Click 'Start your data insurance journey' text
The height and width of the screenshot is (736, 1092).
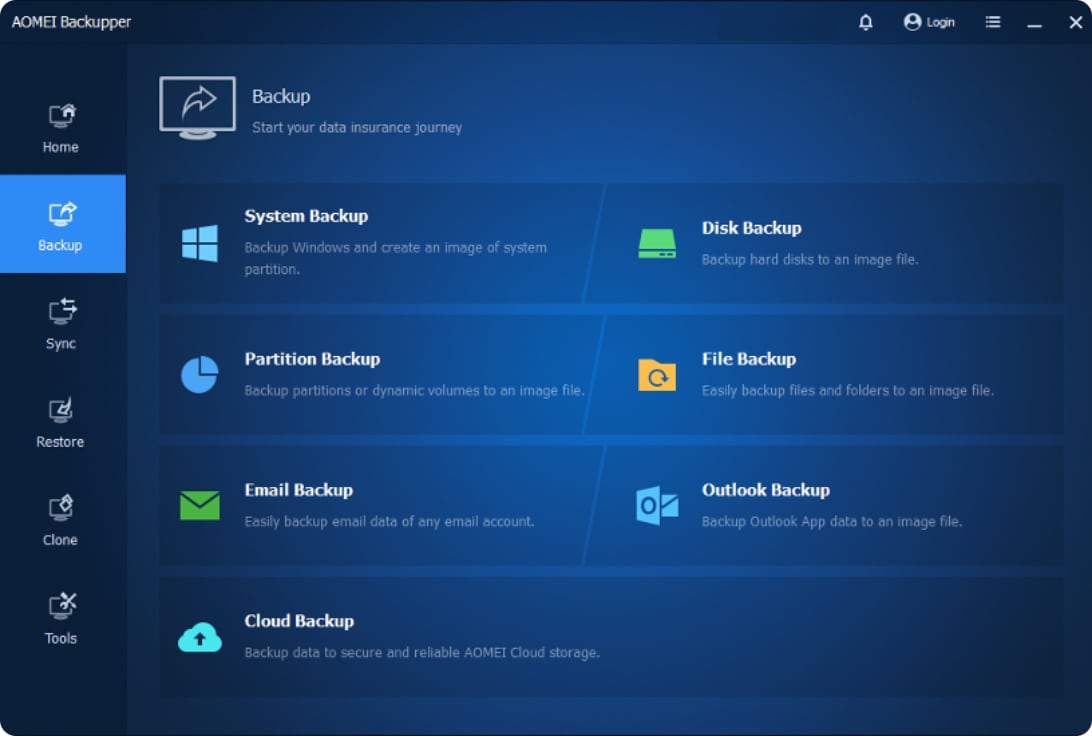pyautogui.click(x=357, y=127)
